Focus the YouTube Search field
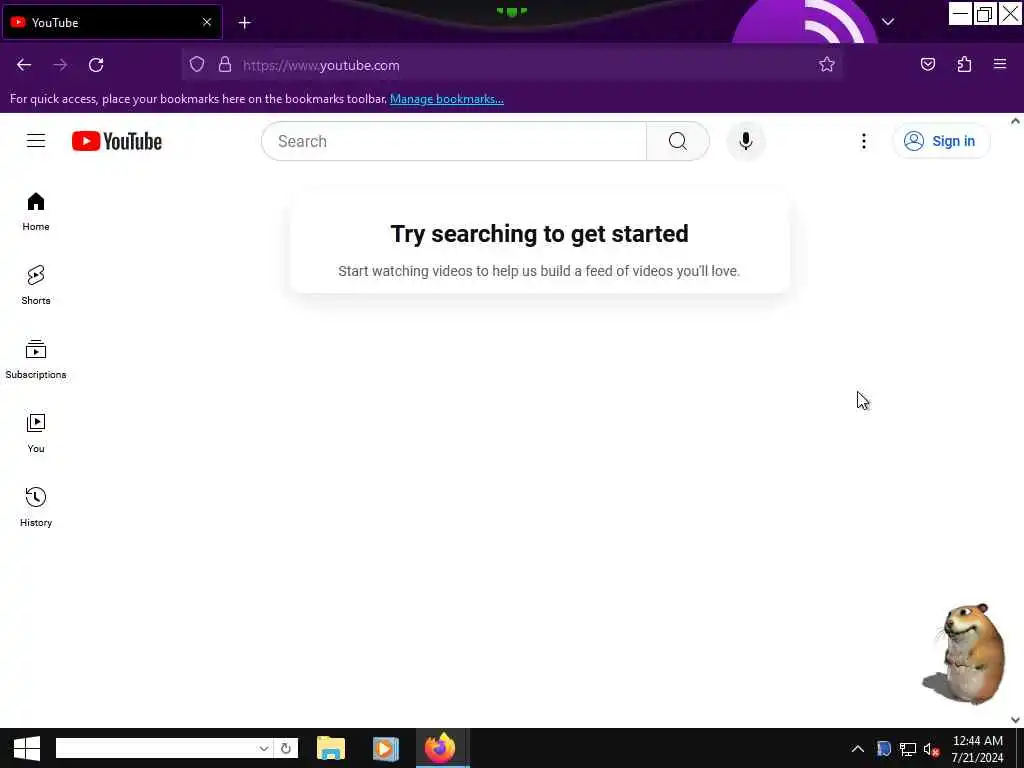Viewport: 1024px width, 768px height. [454, 141]
